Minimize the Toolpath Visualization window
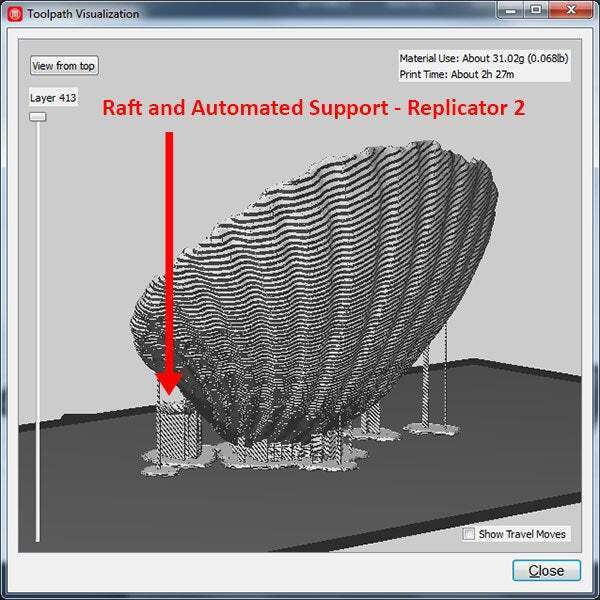 (510, 10)
